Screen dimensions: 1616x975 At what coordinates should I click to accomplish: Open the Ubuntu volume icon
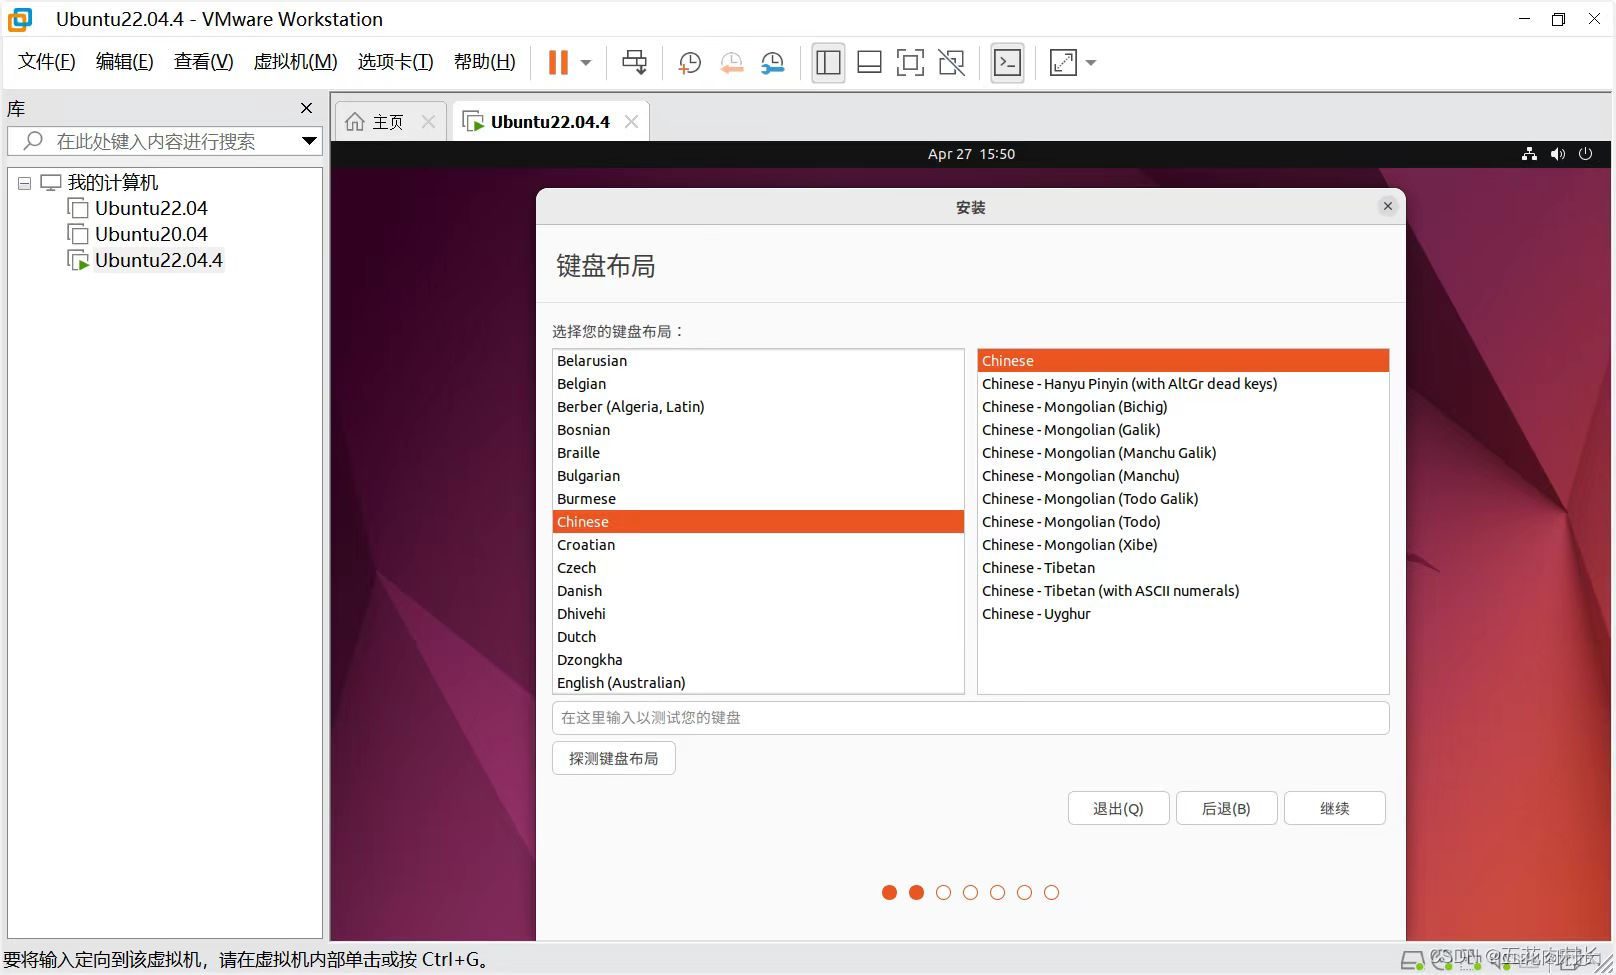point(1557,154)
